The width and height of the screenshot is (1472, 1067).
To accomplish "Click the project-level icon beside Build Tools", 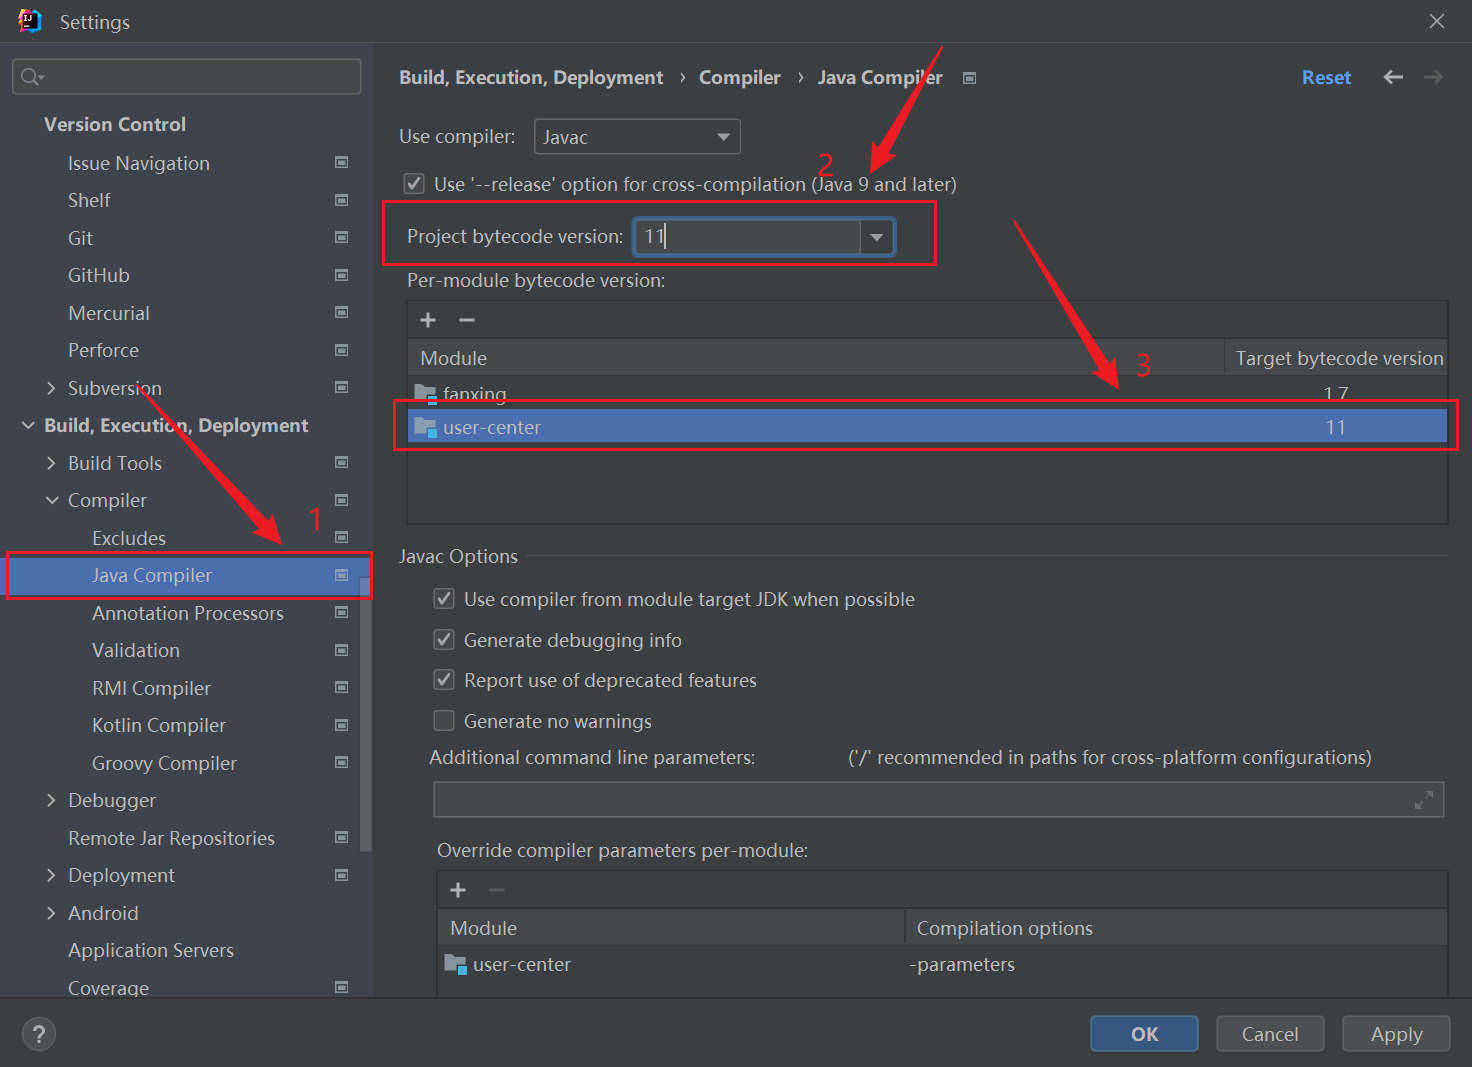I will point(341,462).
